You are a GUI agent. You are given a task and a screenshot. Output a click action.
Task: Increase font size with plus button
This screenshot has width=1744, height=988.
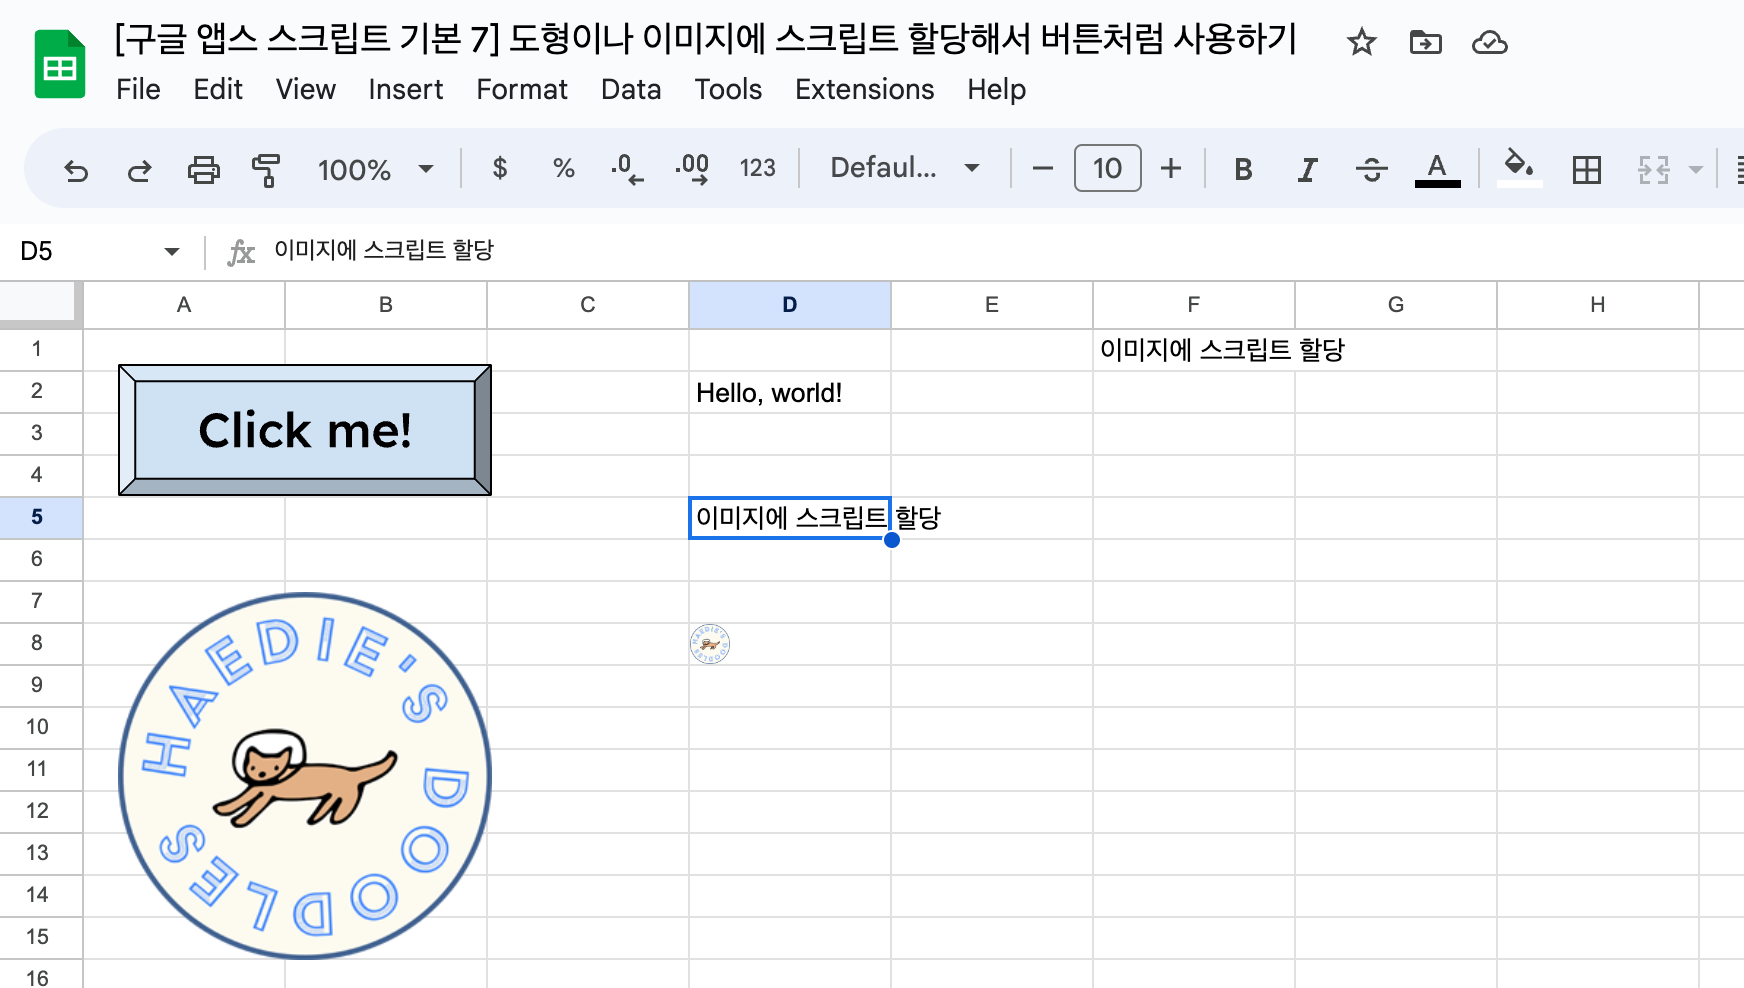point(1171,168)
